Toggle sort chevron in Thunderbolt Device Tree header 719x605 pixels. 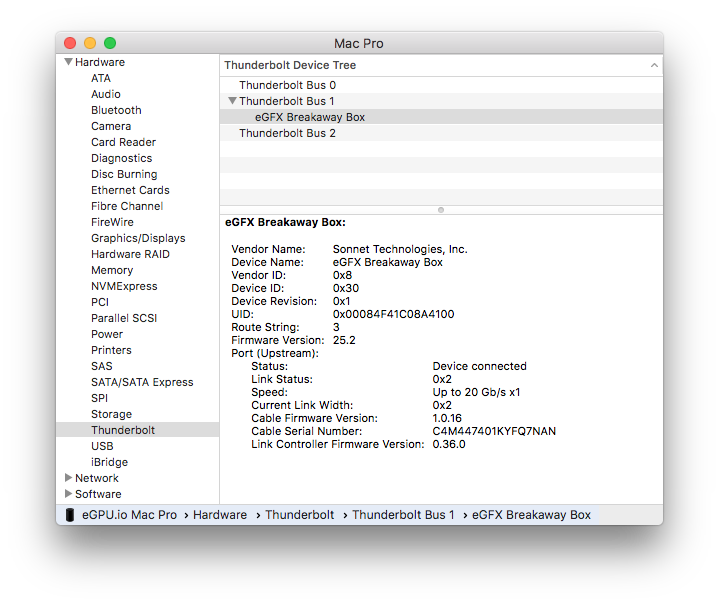(654, 65)
